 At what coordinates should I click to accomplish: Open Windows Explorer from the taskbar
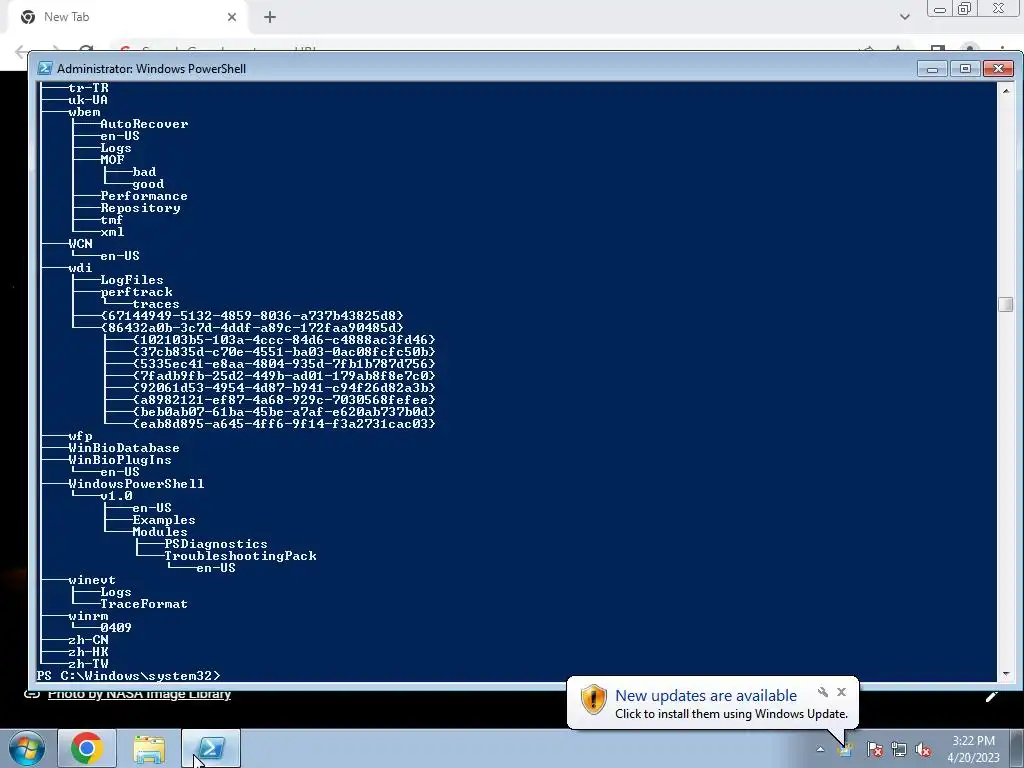pos(149,748)
